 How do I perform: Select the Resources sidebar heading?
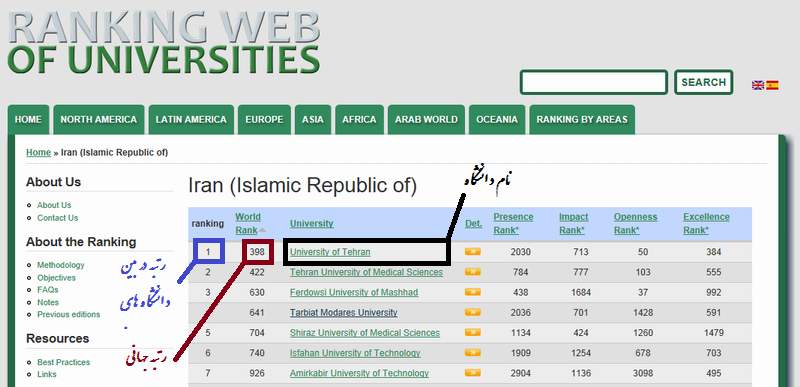click(x=58, y=339)
